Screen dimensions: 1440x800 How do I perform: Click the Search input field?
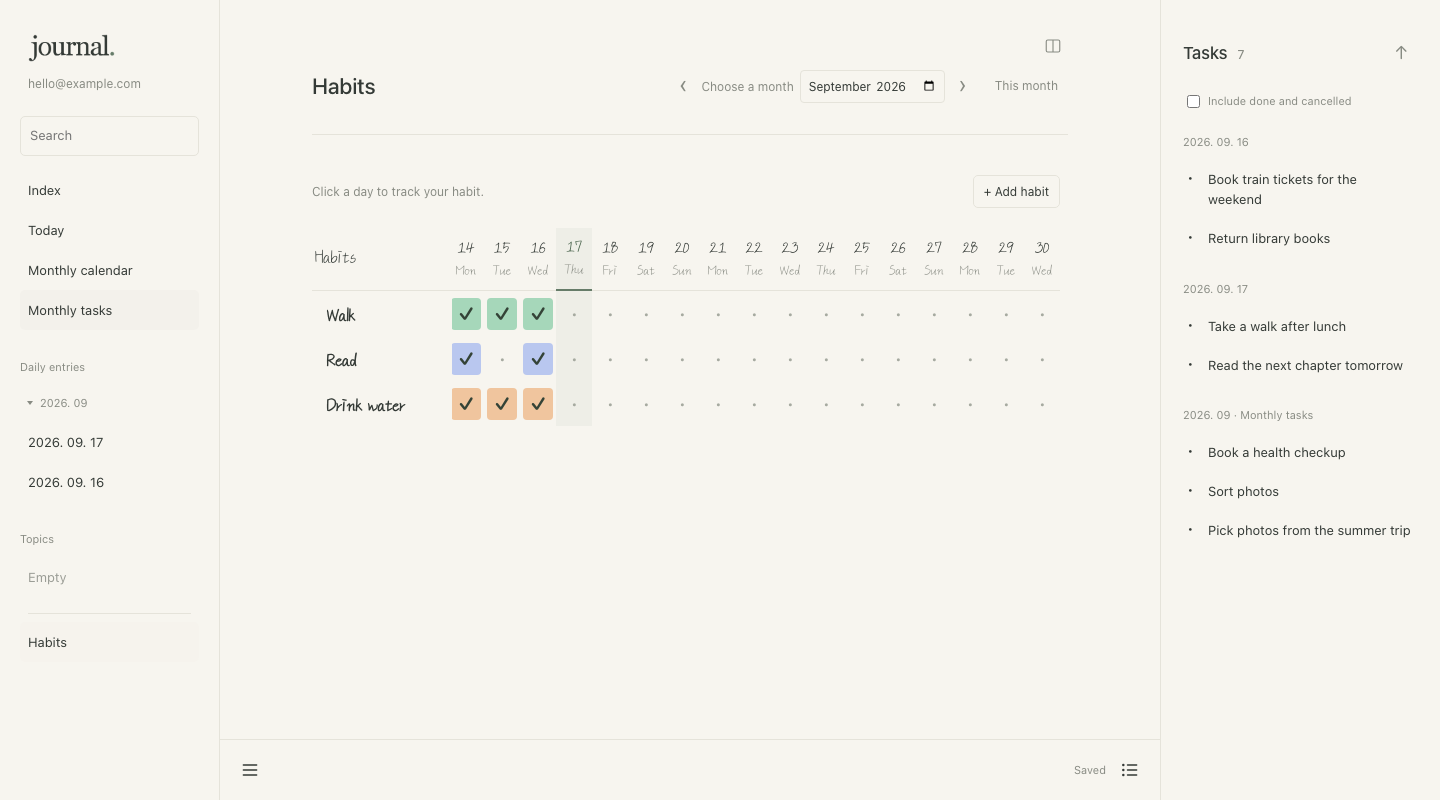[109, 136]
